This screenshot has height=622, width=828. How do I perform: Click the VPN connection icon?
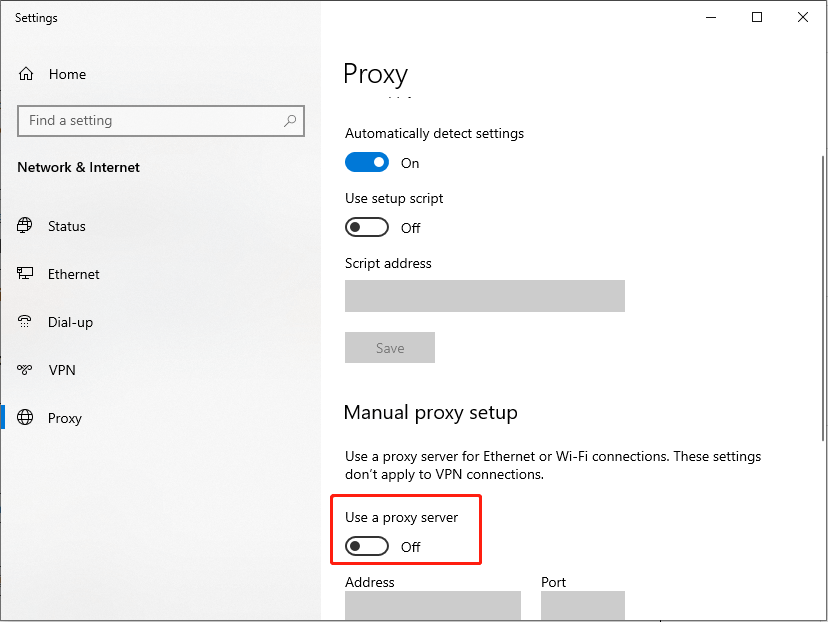(24, 370)
